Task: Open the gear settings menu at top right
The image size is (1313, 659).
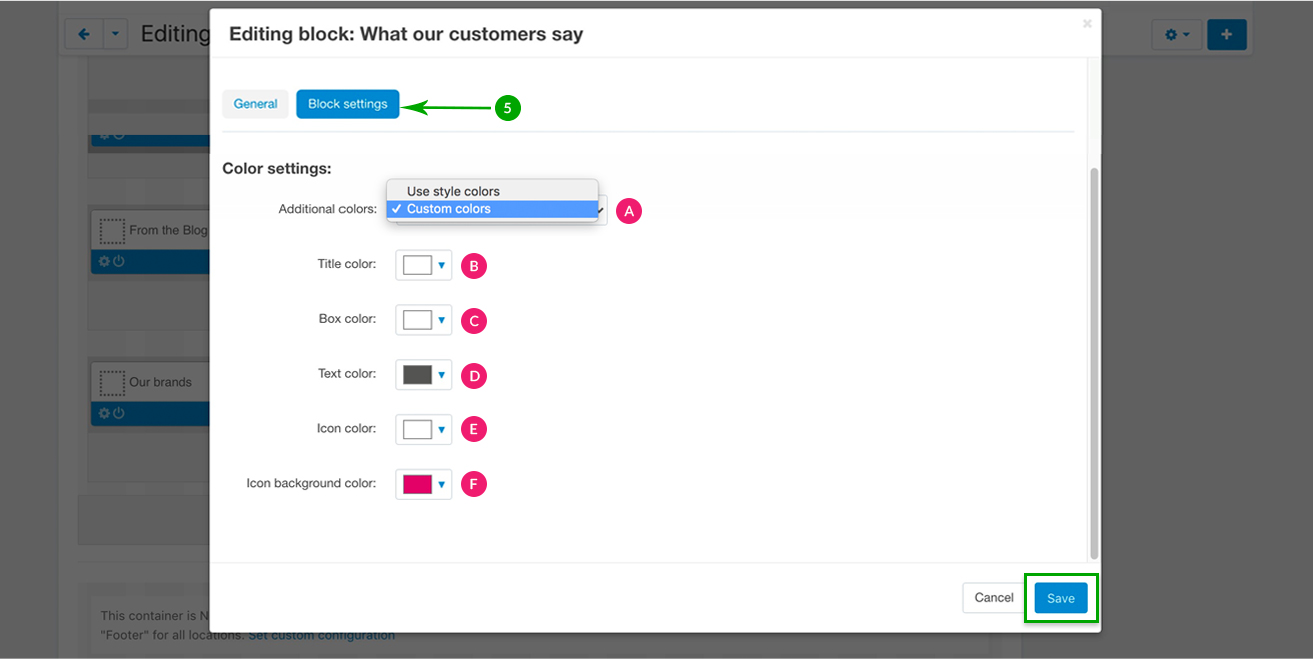Action: [1176, 35]
